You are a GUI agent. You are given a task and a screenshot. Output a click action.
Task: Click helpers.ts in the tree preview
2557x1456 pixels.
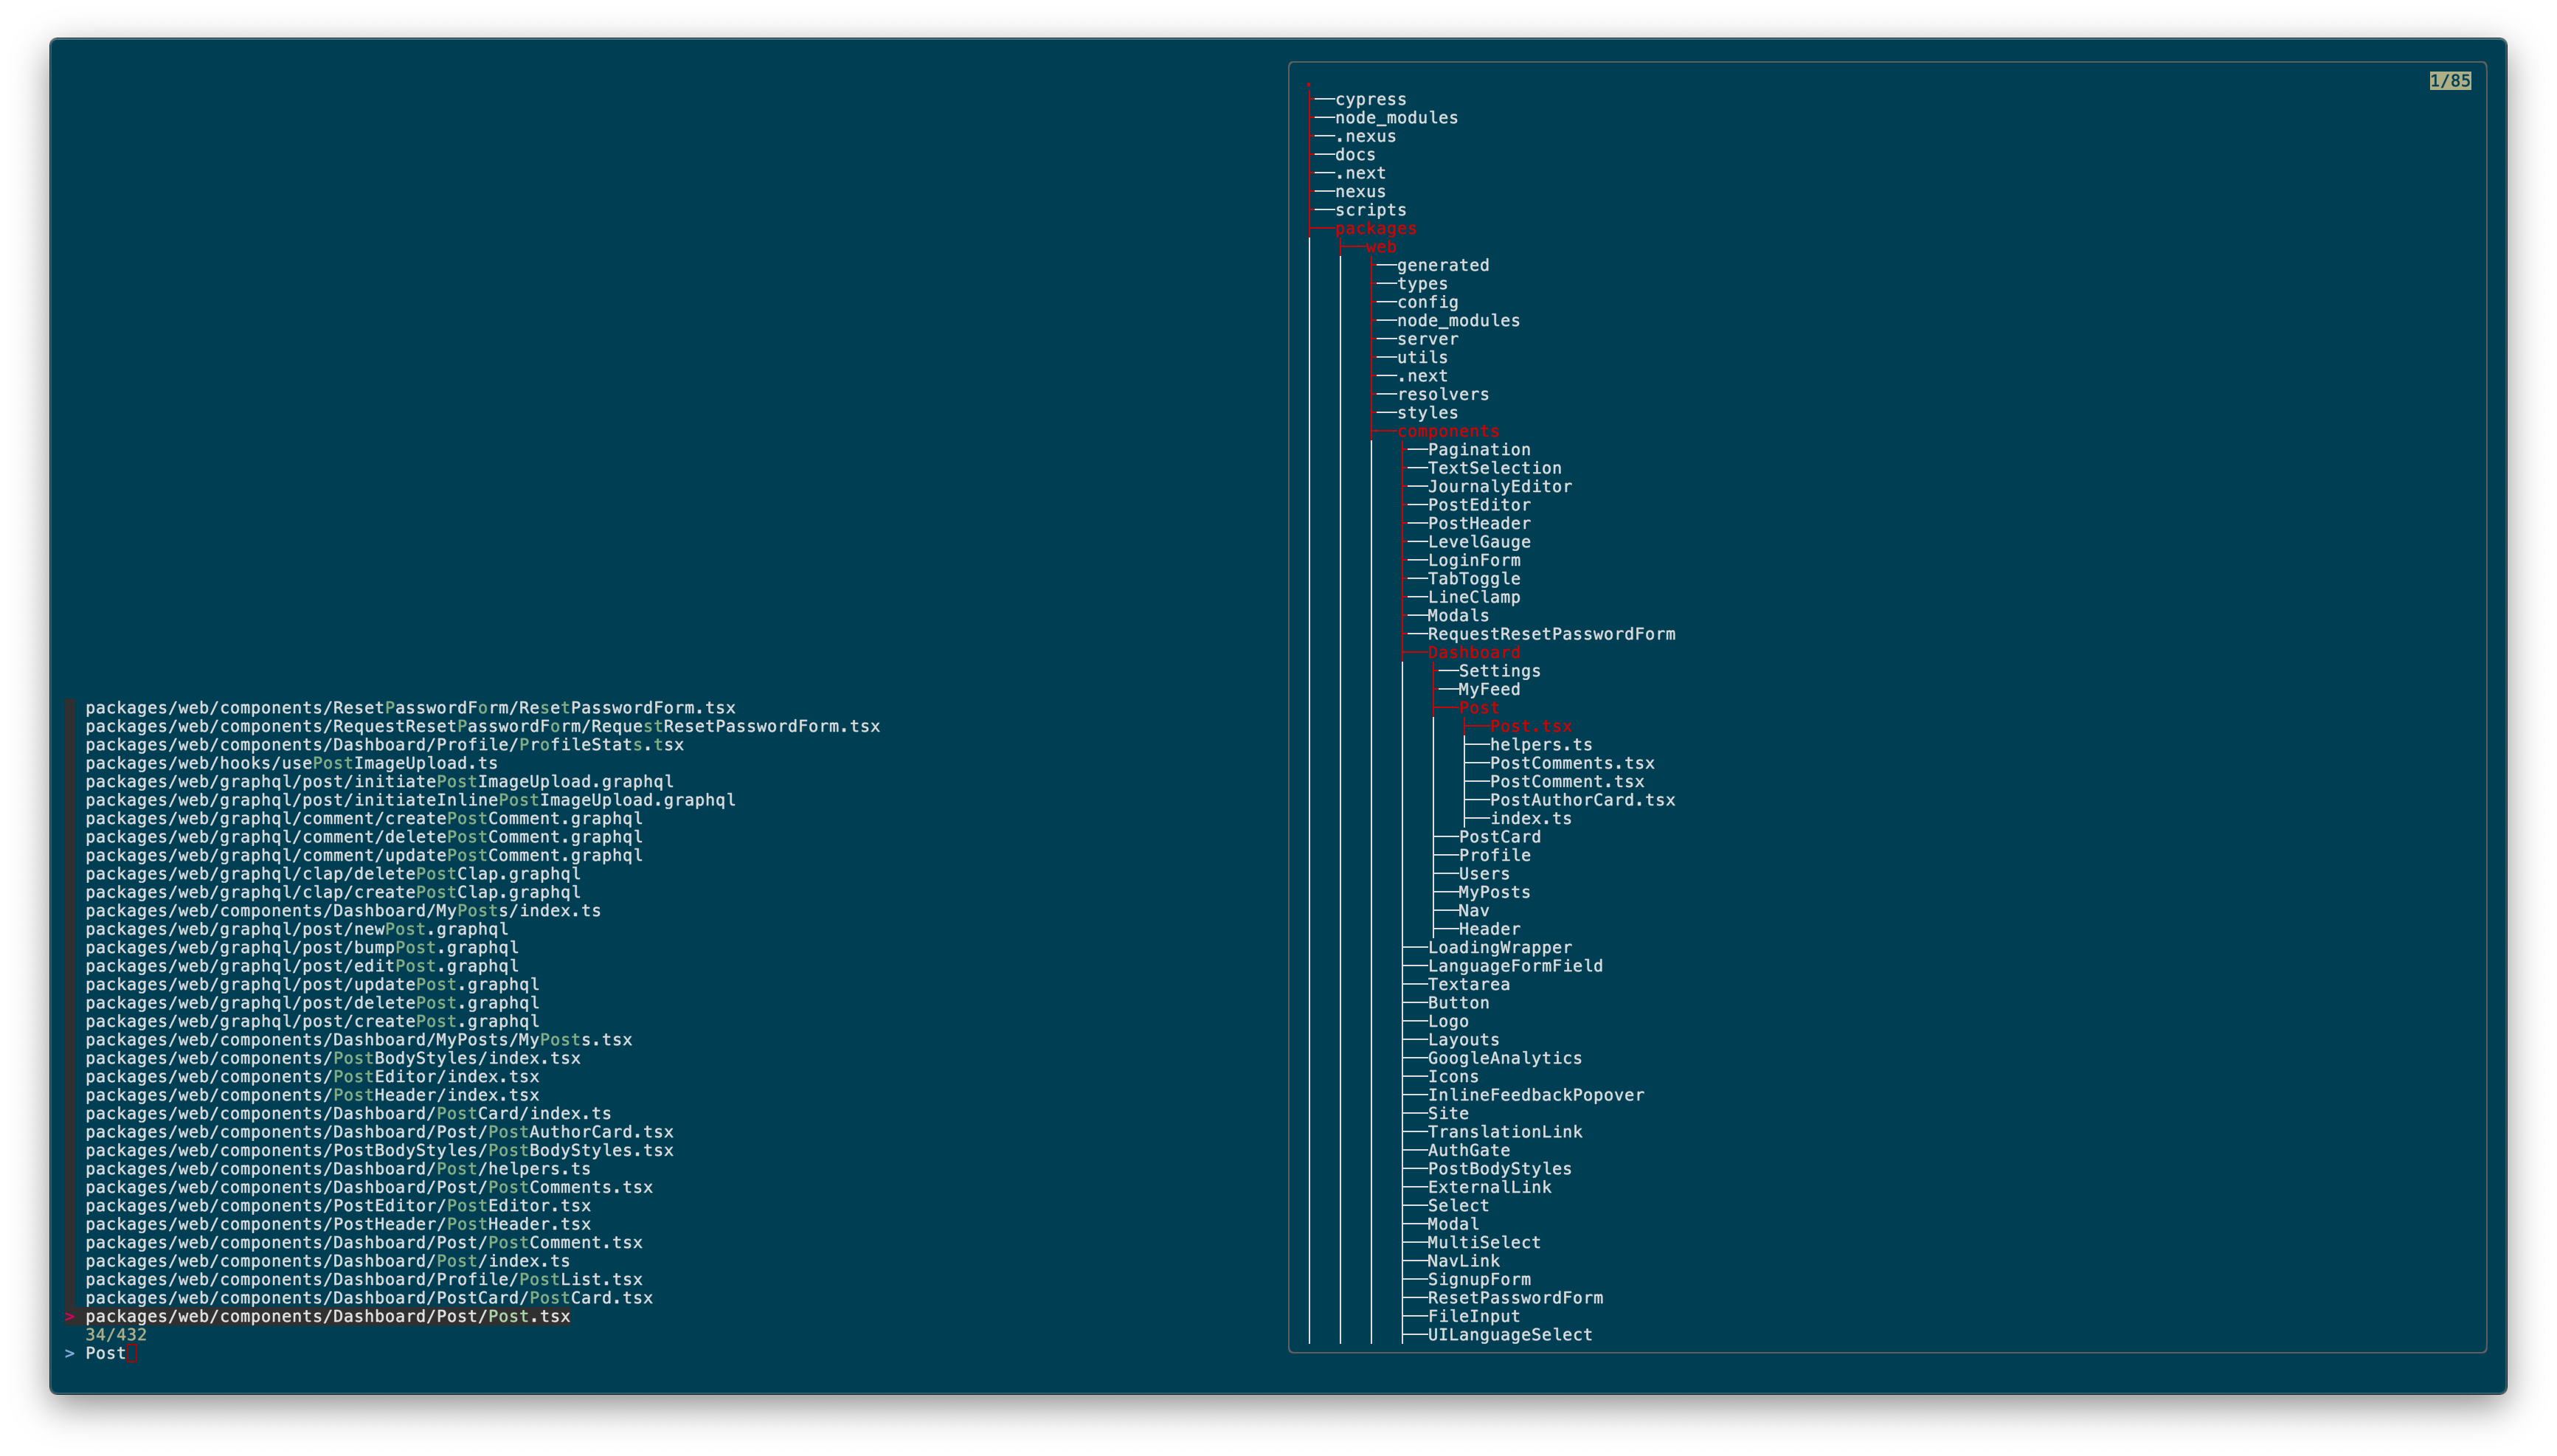[x=1540, y=745]
